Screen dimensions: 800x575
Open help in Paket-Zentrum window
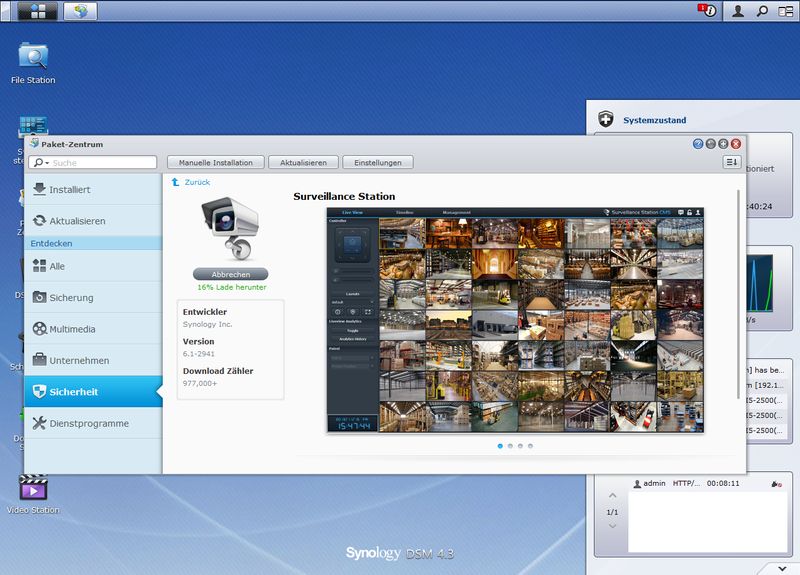point(698,144)
